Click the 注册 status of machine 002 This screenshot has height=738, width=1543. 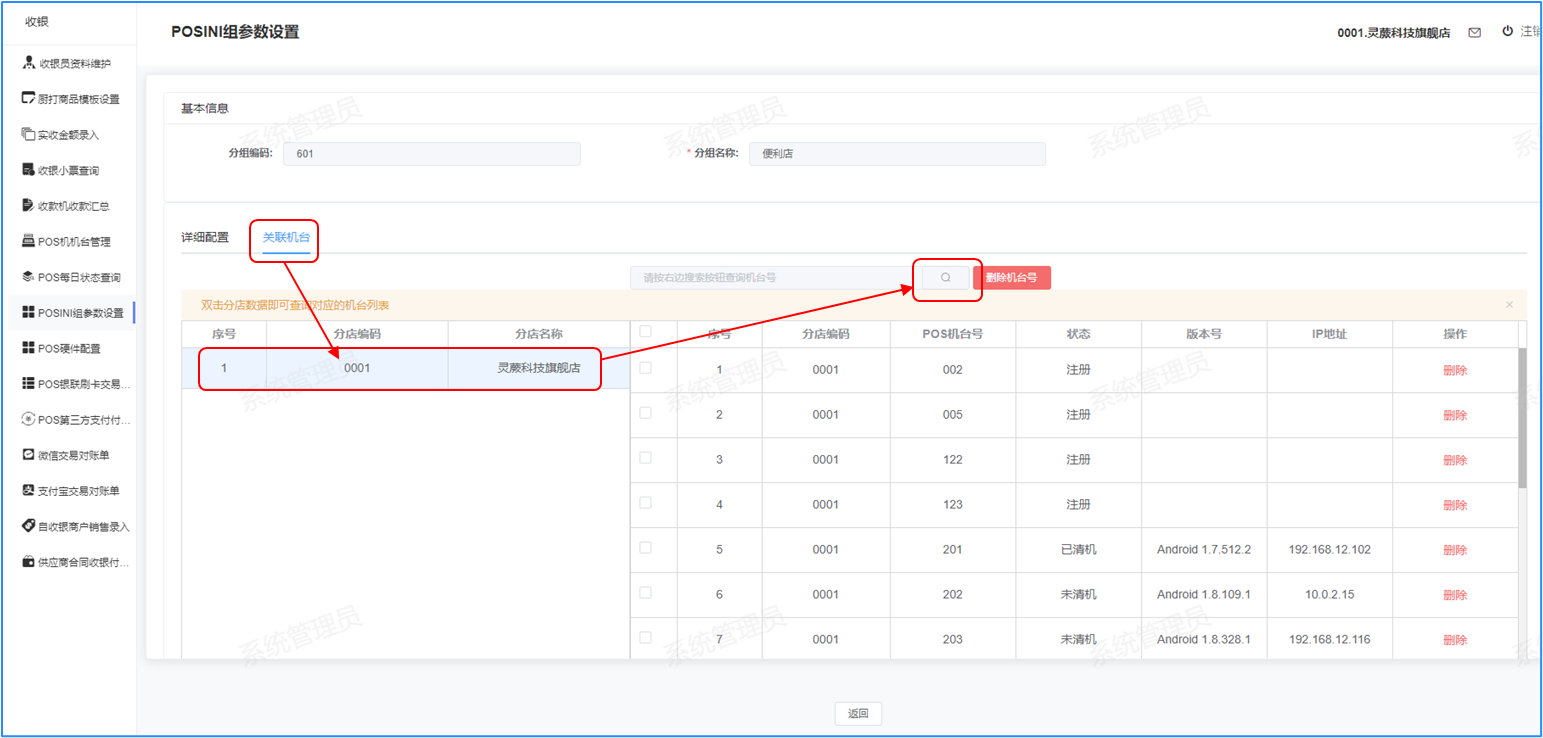pos(1078,370)
